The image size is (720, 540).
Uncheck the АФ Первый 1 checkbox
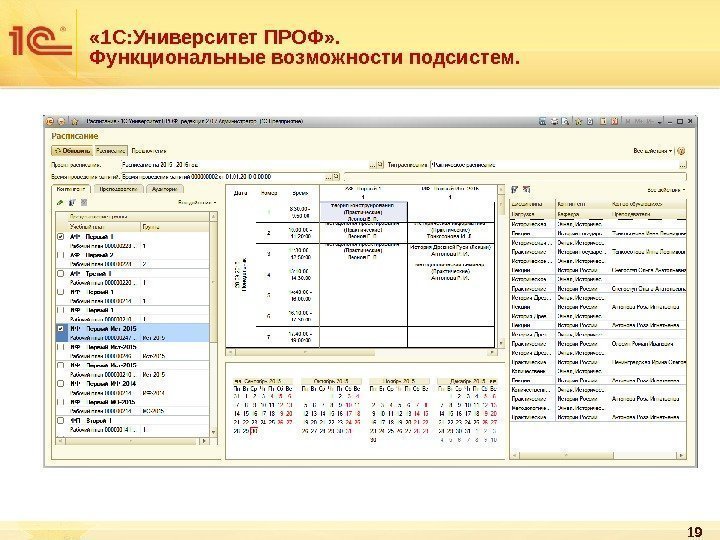[61, 237]
